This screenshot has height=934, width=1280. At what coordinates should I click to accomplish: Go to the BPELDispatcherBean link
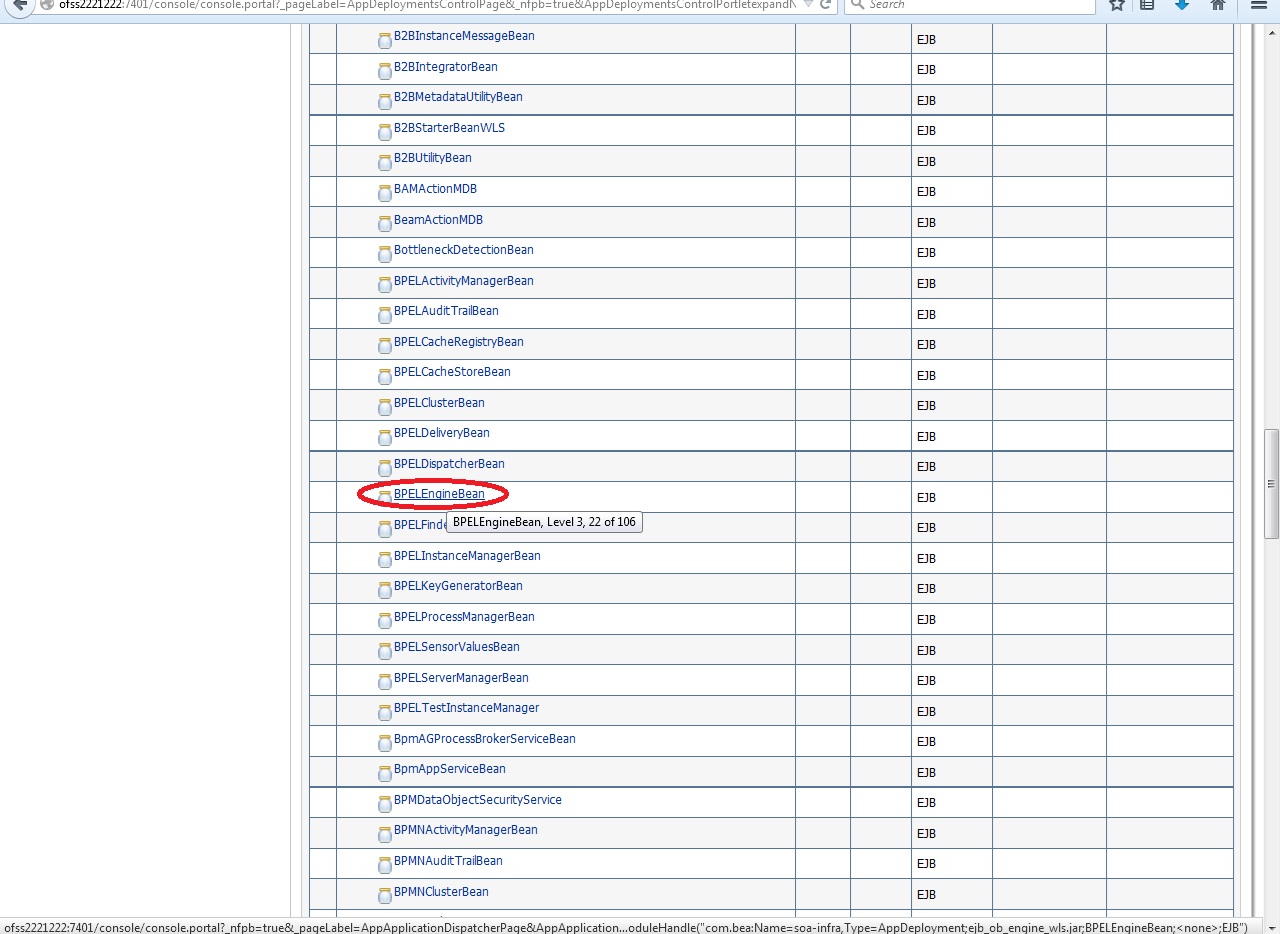(x=449, y=464)
